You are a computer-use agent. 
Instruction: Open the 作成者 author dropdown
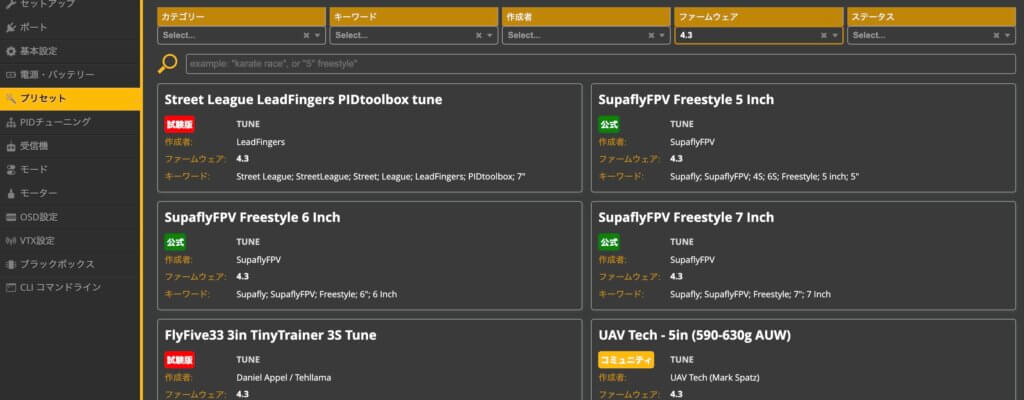(x=586, y=35)
